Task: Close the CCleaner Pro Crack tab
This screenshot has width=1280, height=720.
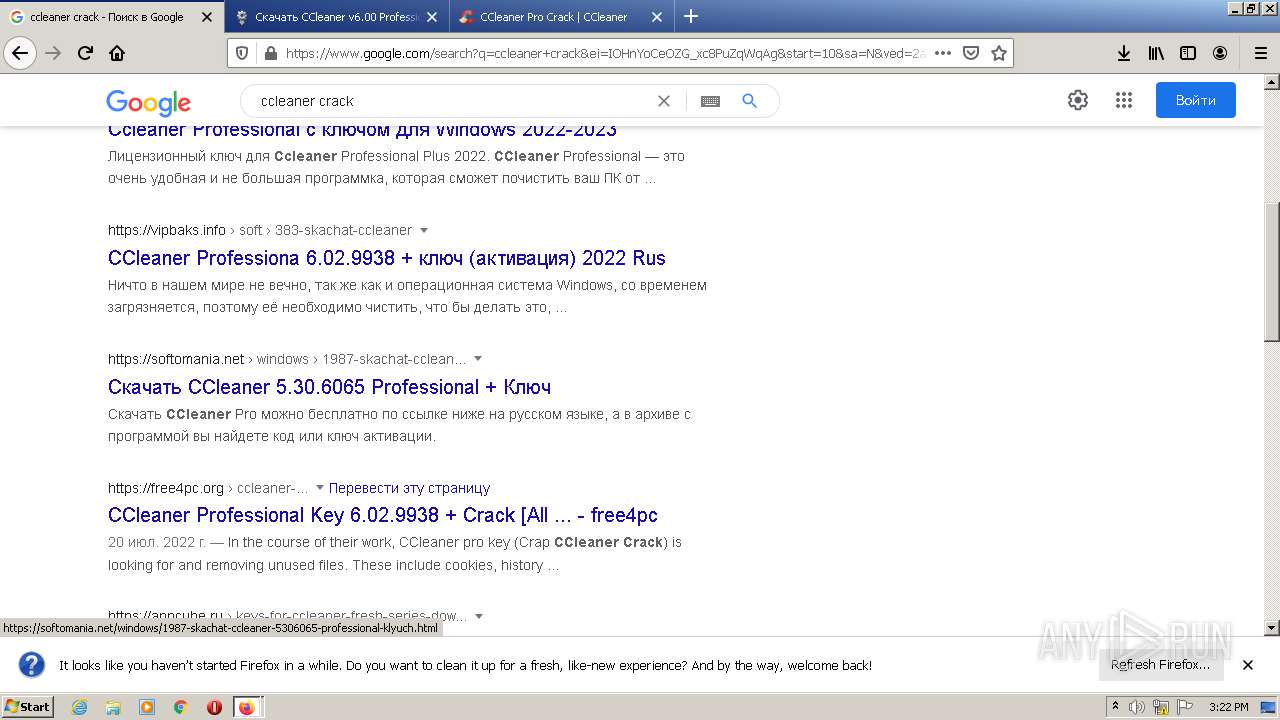Action: coord(657,17)
